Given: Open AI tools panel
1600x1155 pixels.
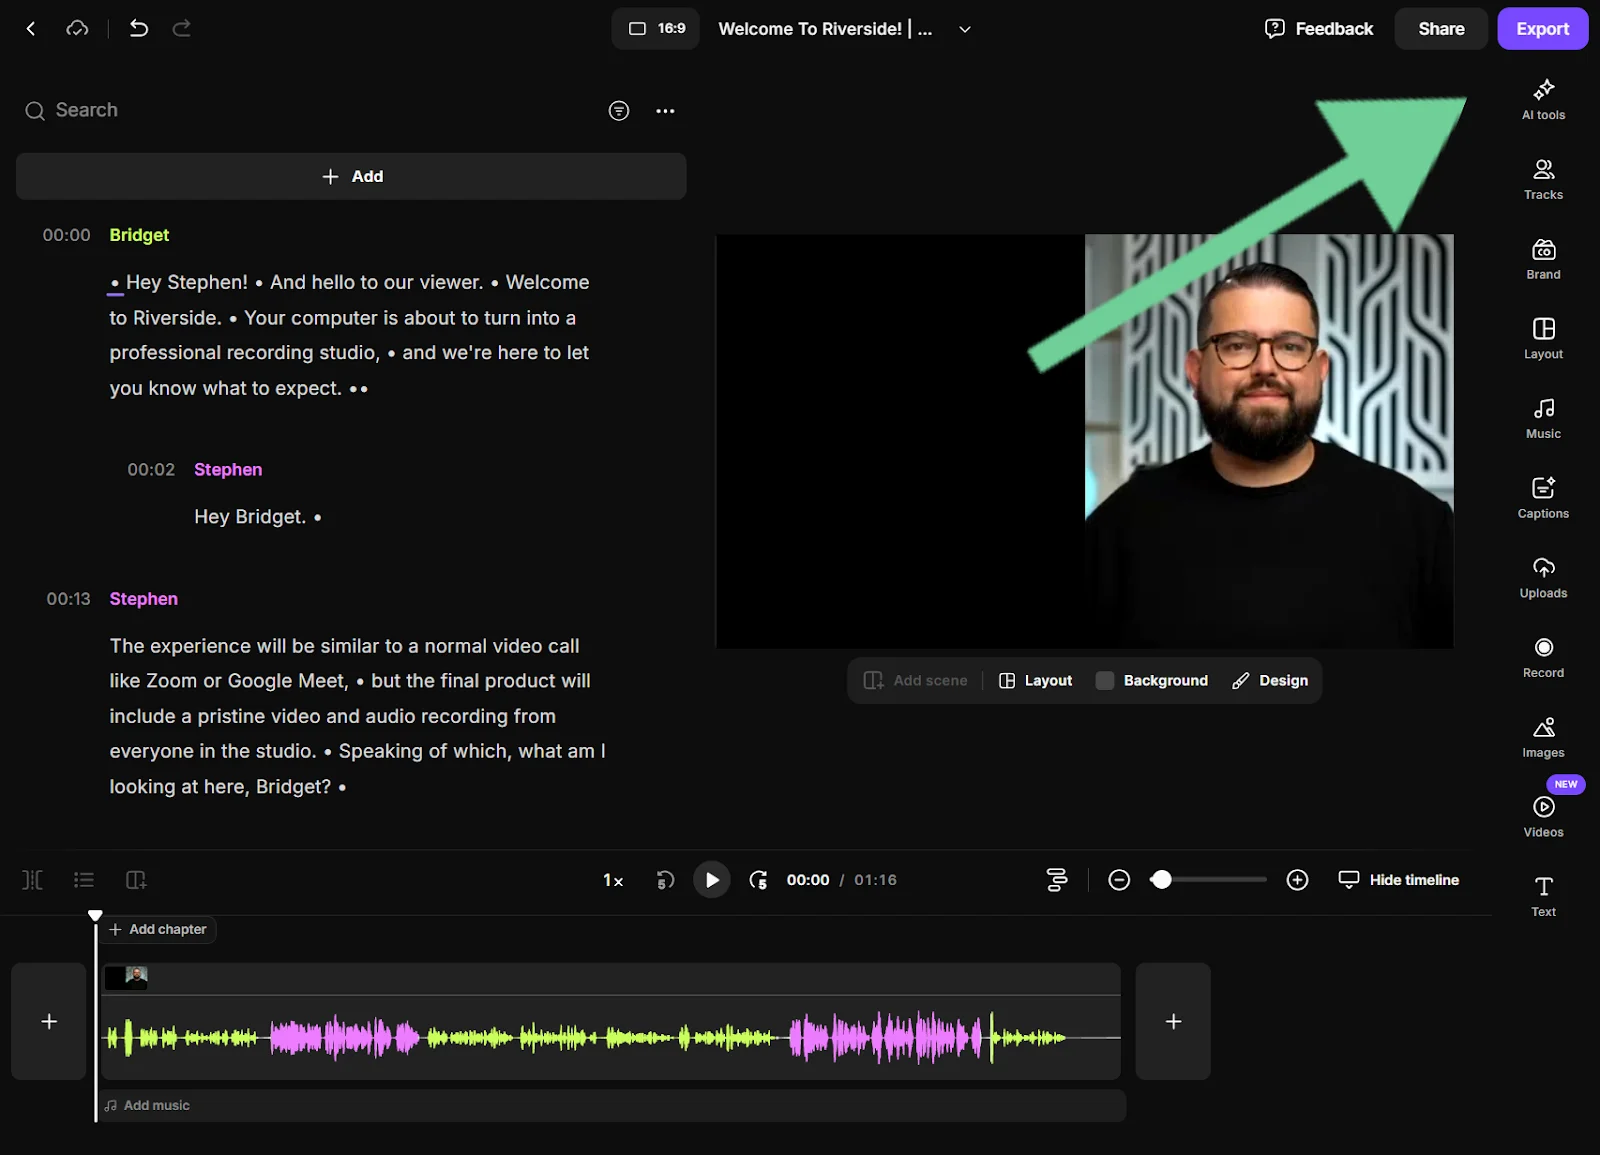Looking at the screenshot, I should 1543,99.
